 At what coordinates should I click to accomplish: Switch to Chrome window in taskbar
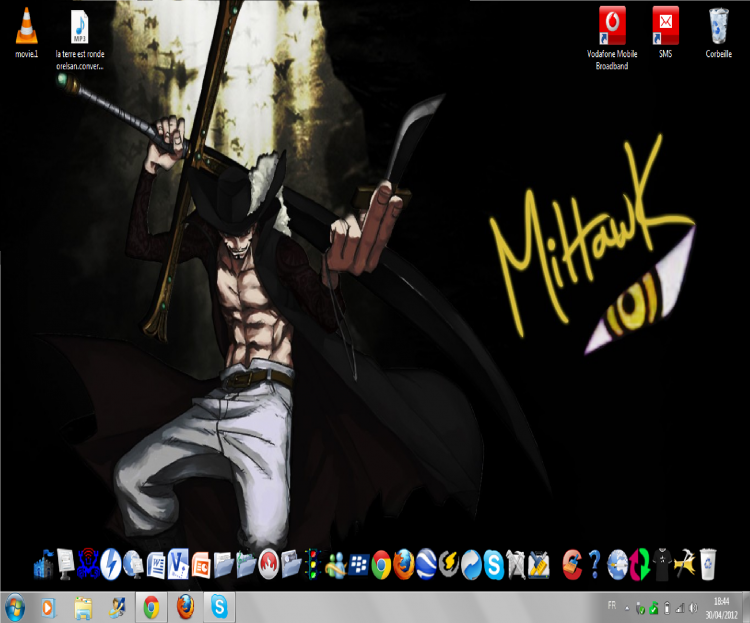pos(151,608)
